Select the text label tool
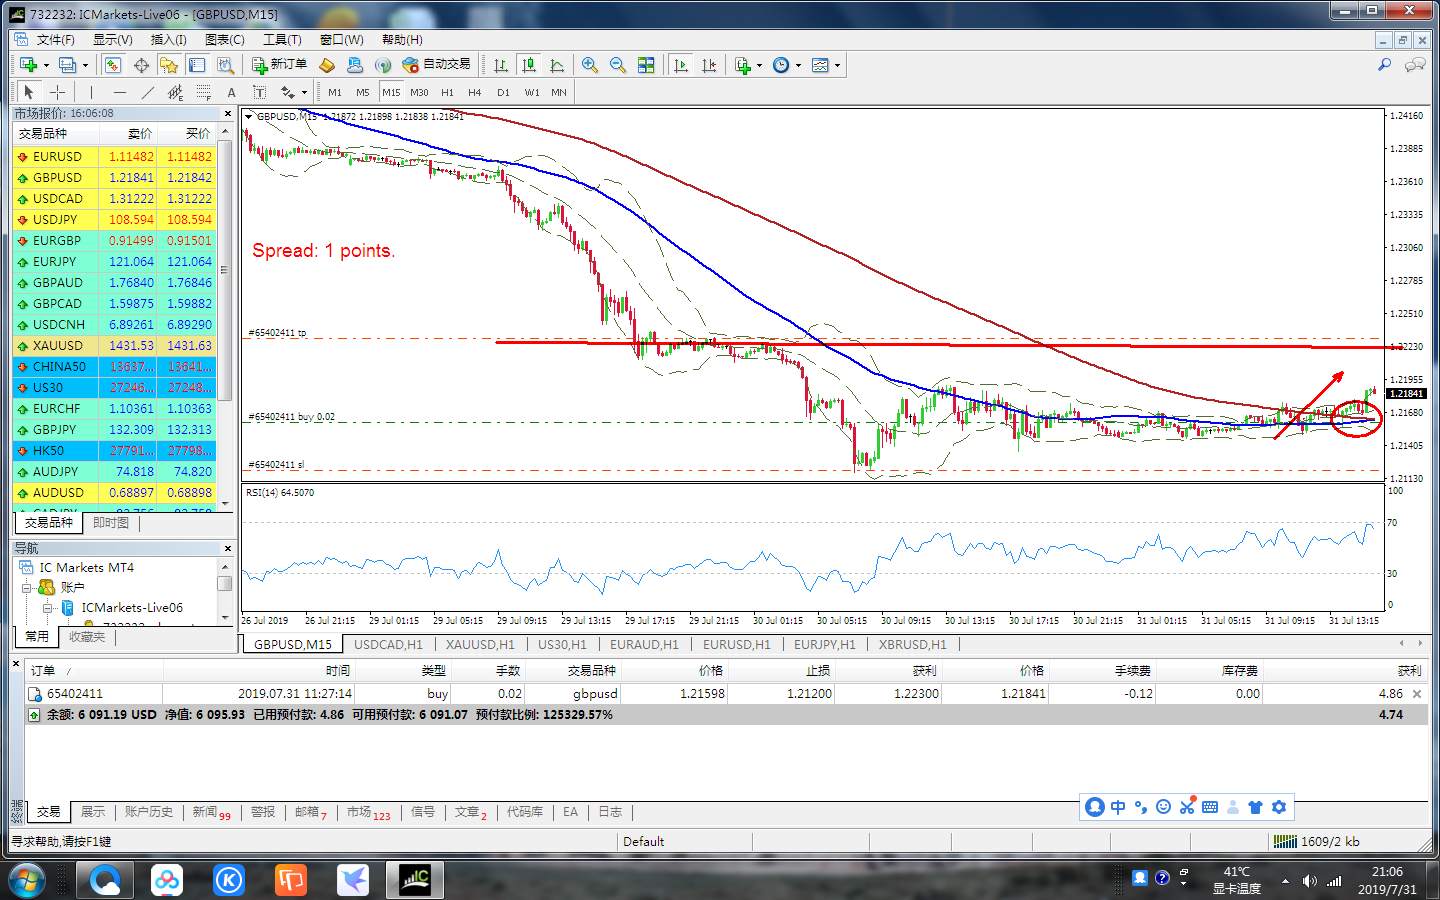Screen dimensions: 1440x900 tap(259, 92)
